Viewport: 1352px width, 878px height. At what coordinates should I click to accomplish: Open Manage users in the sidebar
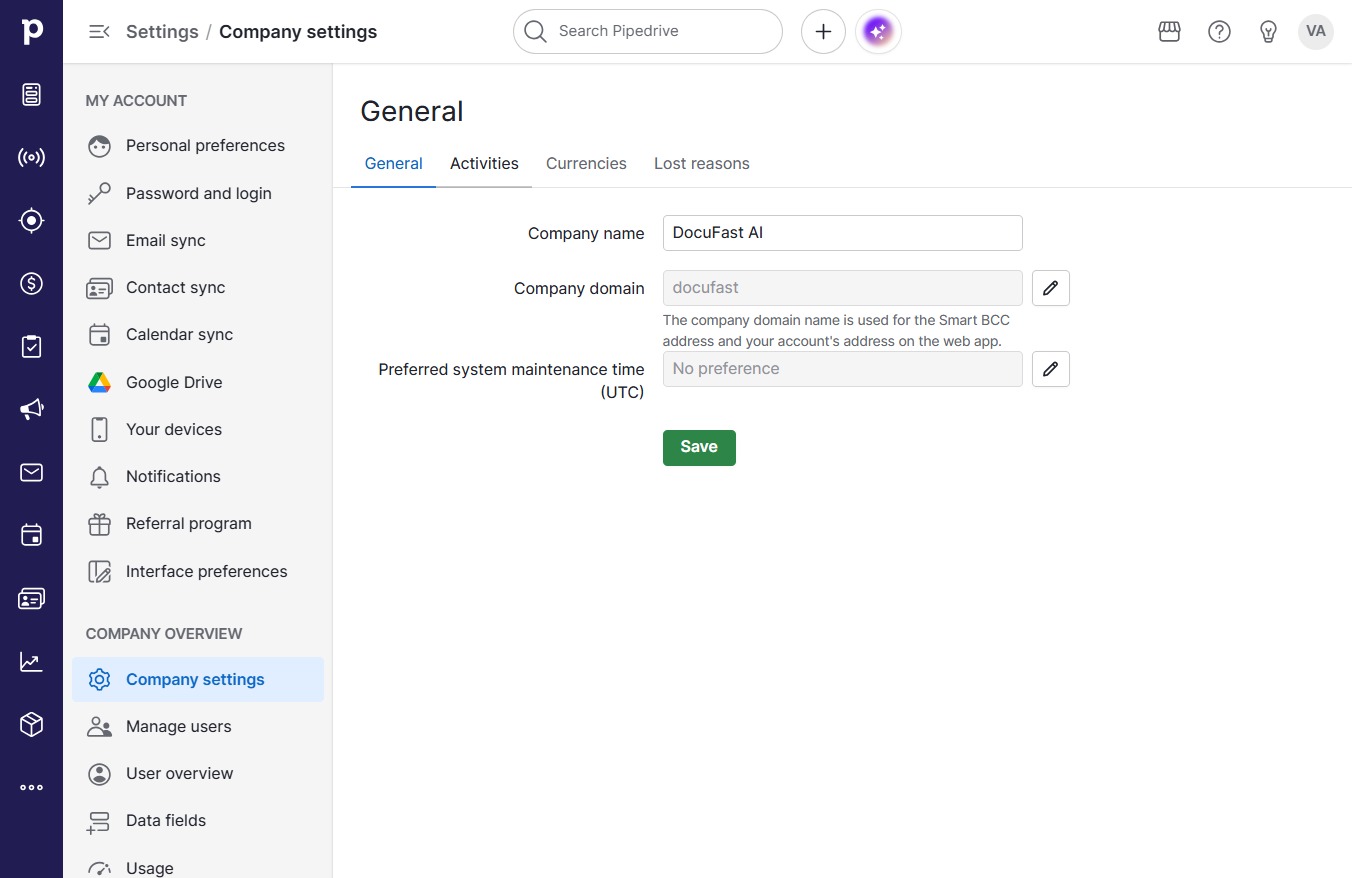pos(198,727)
